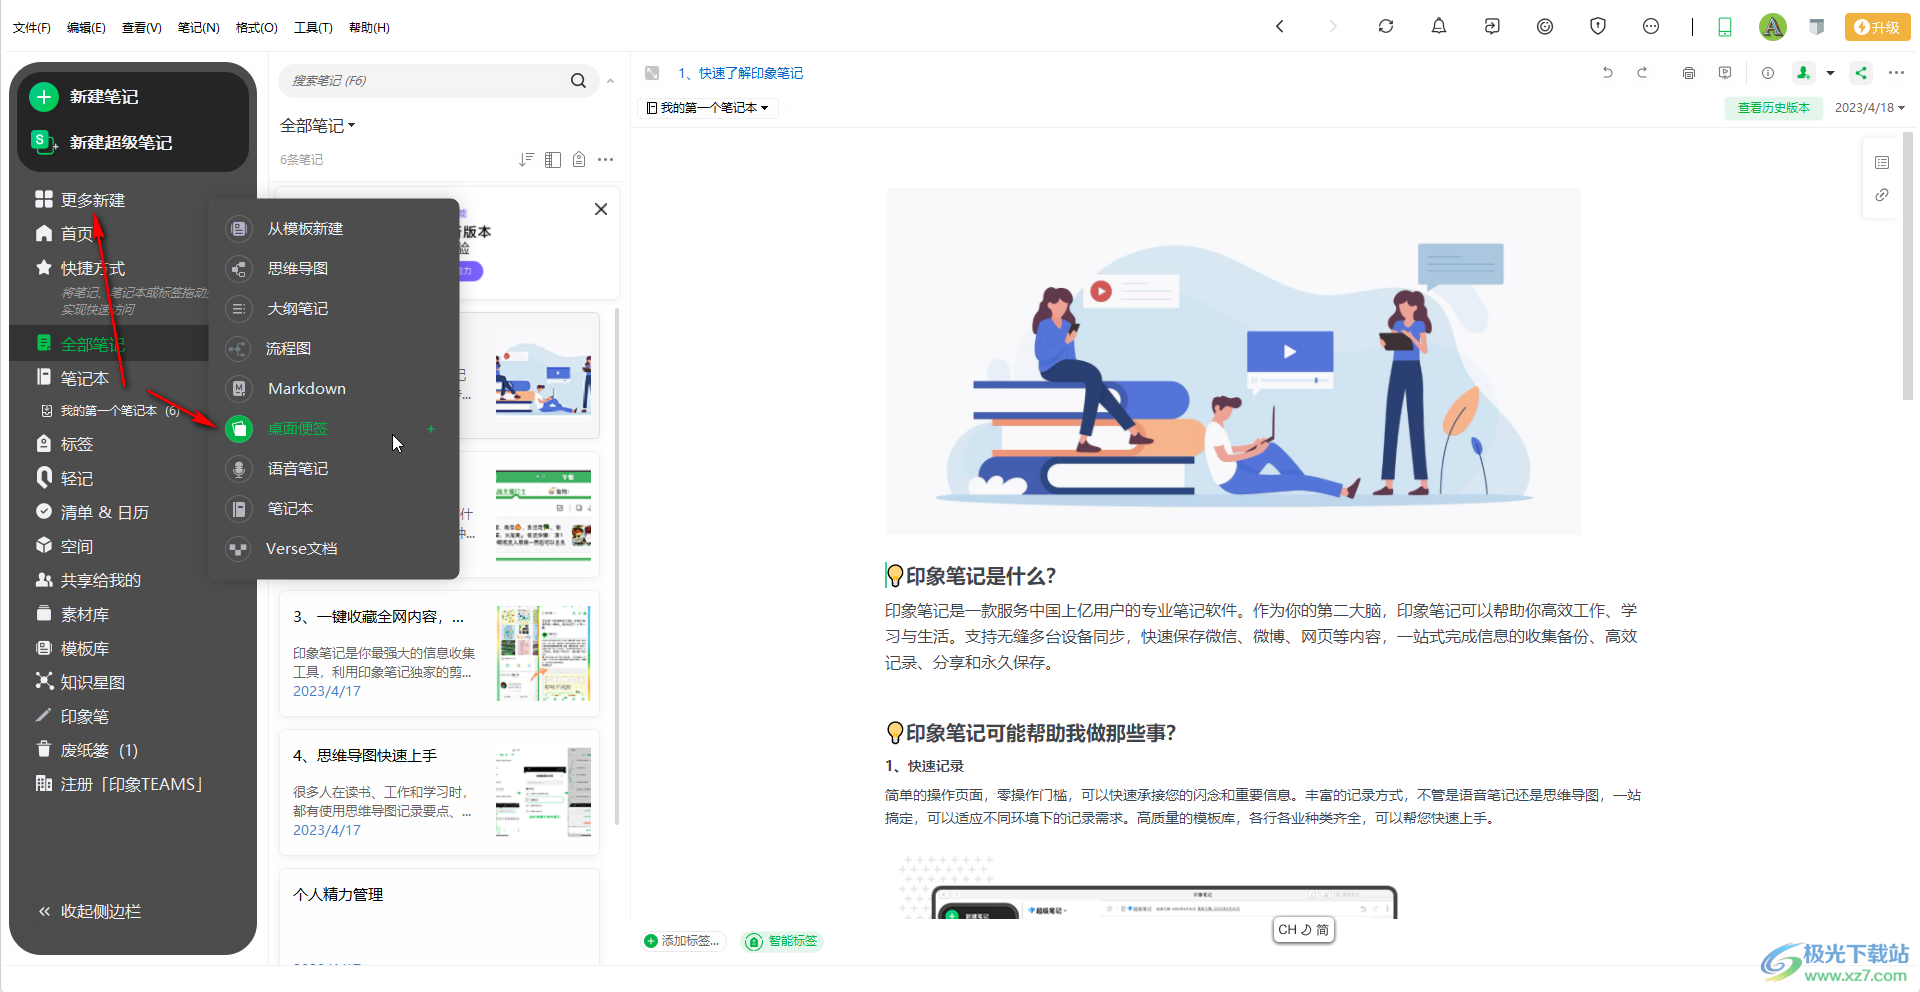1920x992 pixels.
Task: Click the orange 升级 upgrade button
Action: [x=1877, y=27]
